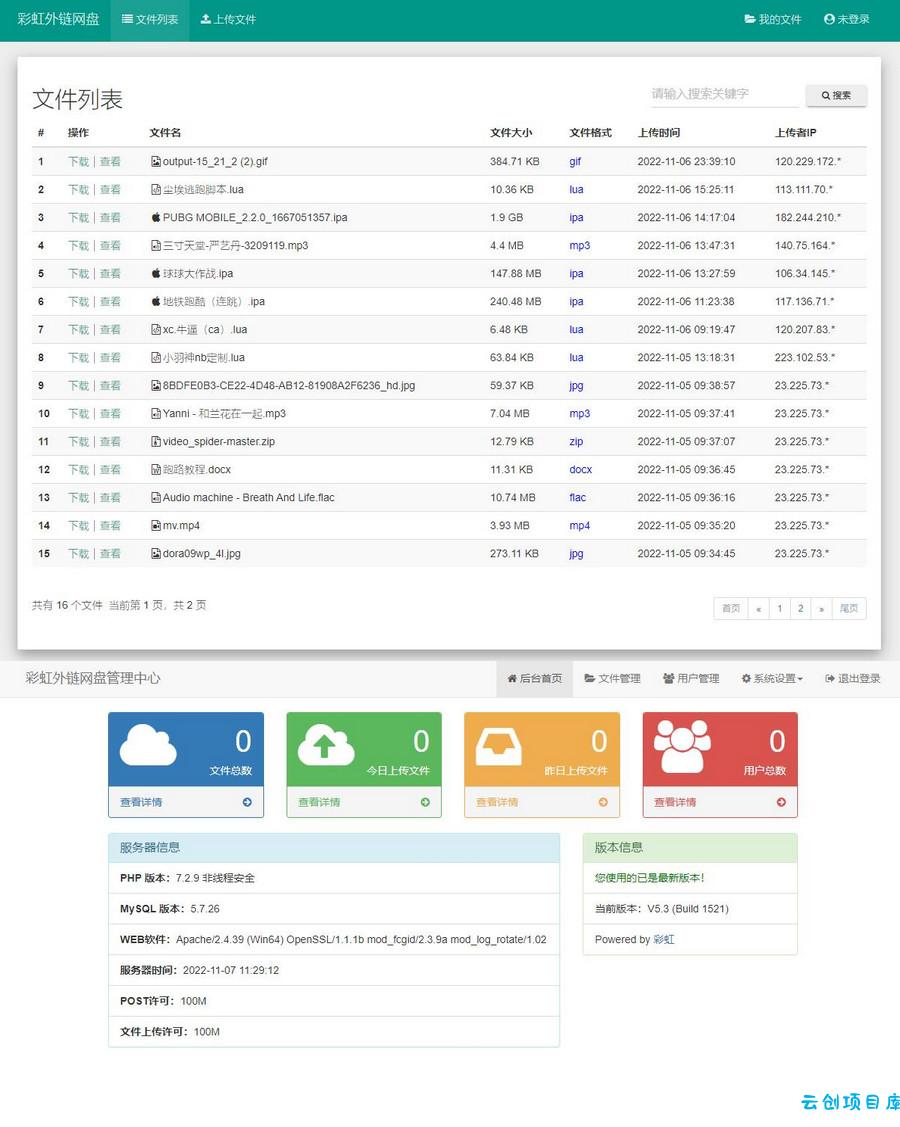Expand the 系统设置 dropdown menu
Image resolution: width=900 pixels, height=1127 pixels.
772,678
